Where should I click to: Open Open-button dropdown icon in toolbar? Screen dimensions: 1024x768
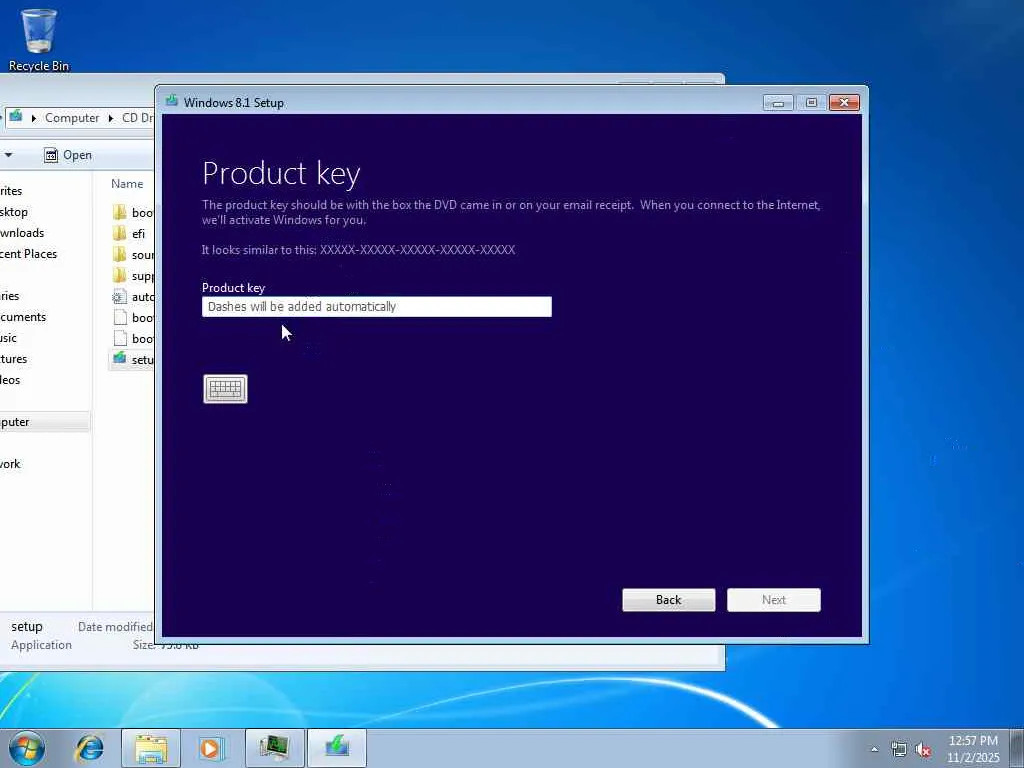pos(51,155)
